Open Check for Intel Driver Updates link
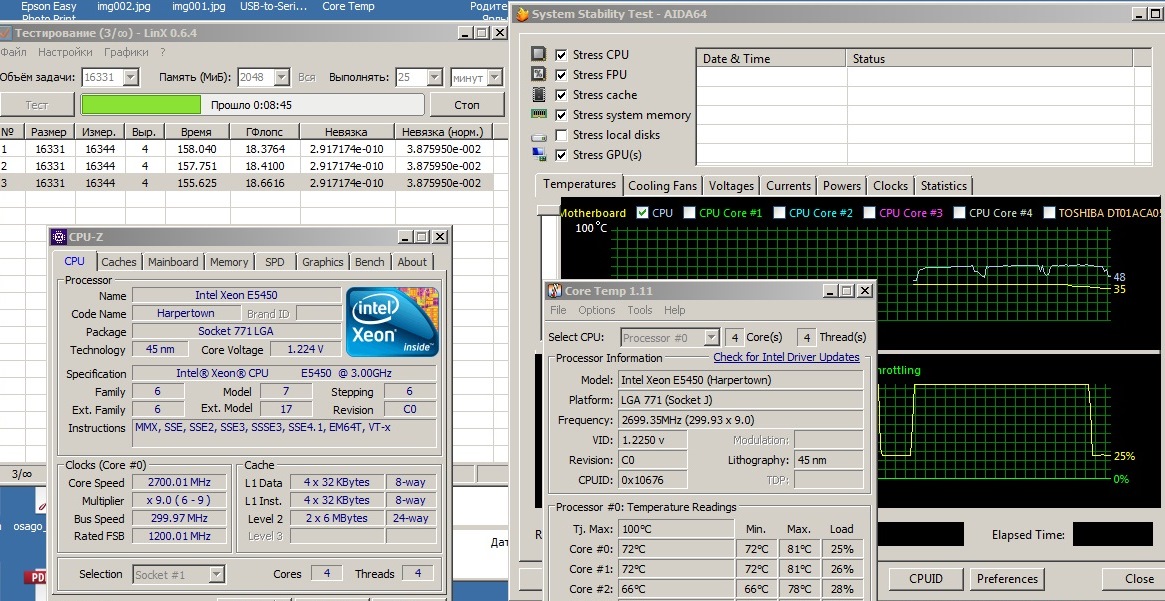This screenshot has width=1165, height=601. click(786, 357)
